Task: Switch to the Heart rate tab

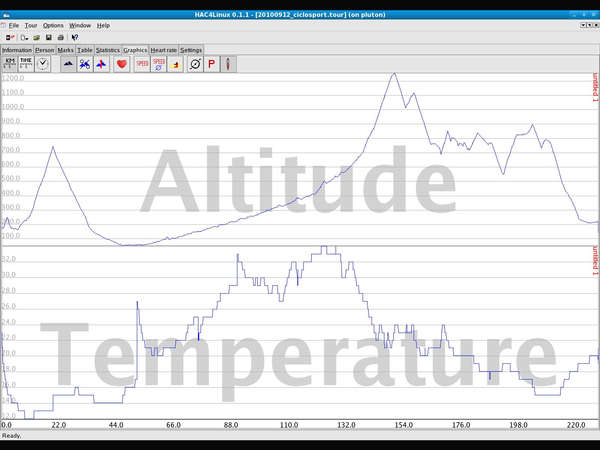Action: [x=164, y=49]
